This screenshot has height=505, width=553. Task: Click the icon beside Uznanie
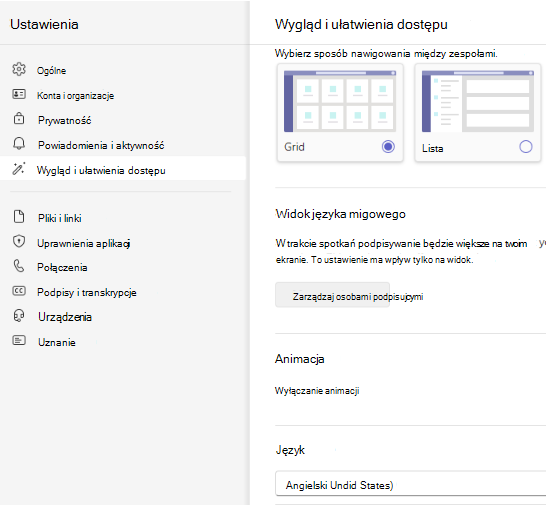click(x=19, y=340)
